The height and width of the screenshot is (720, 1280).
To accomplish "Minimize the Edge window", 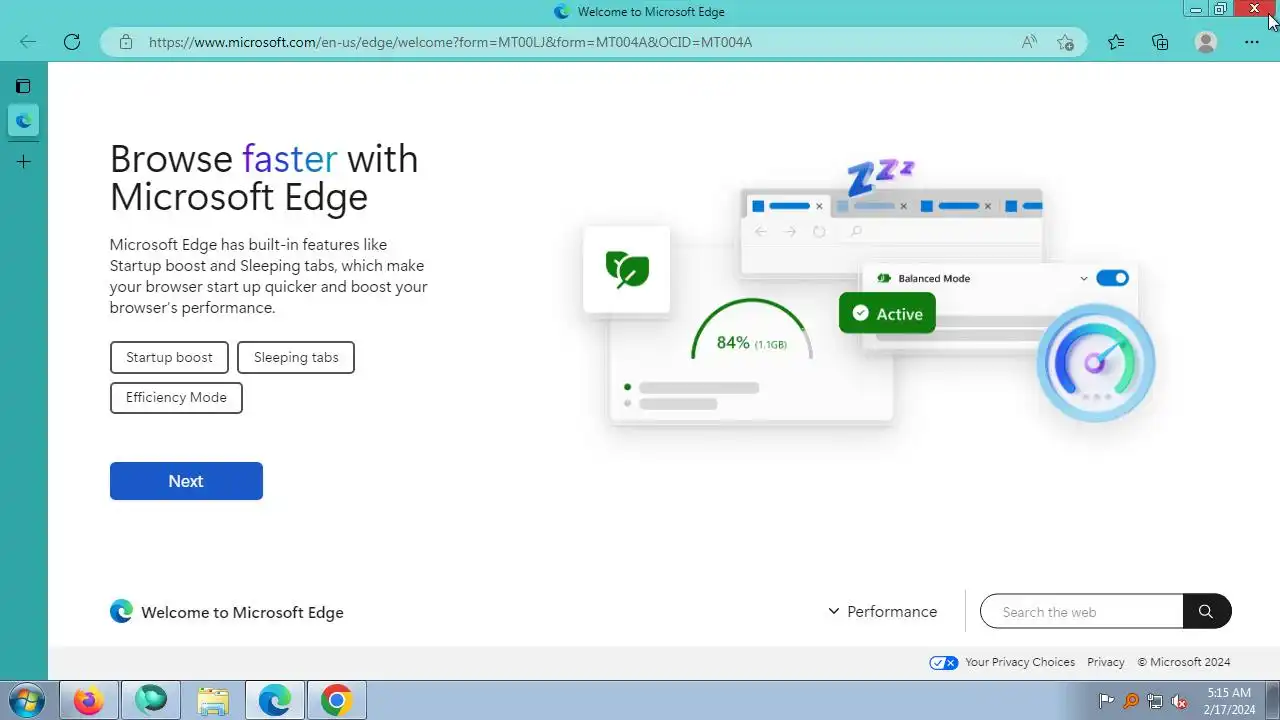I will tap(1196, 9).
